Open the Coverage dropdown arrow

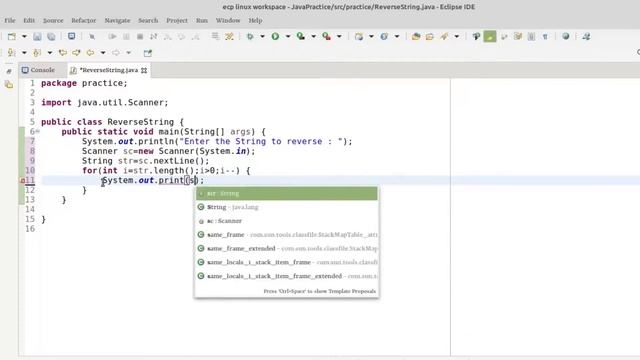coord(313,37)
